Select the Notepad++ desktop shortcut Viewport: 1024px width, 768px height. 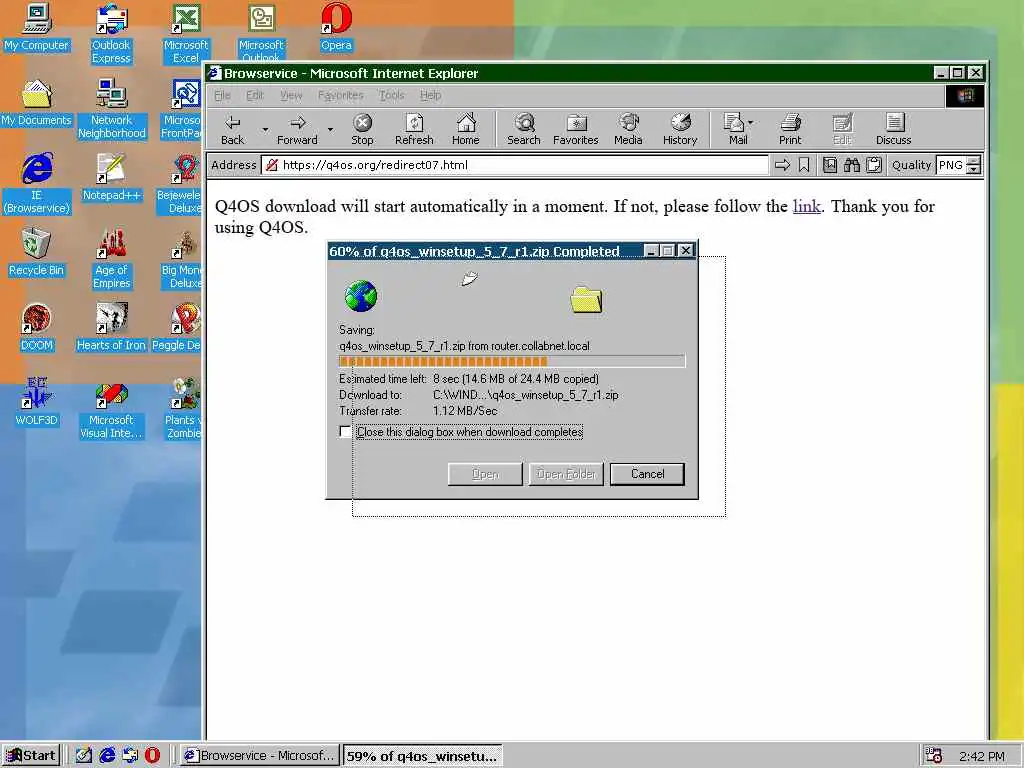111,178
